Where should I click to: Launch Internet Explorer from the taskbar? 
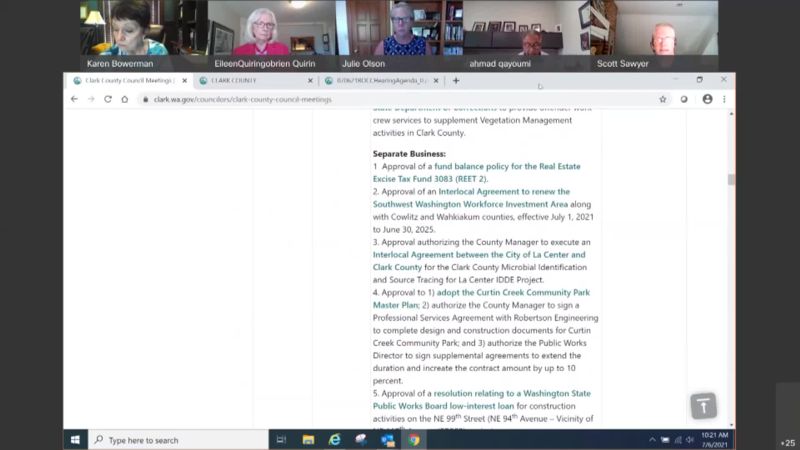334,439
